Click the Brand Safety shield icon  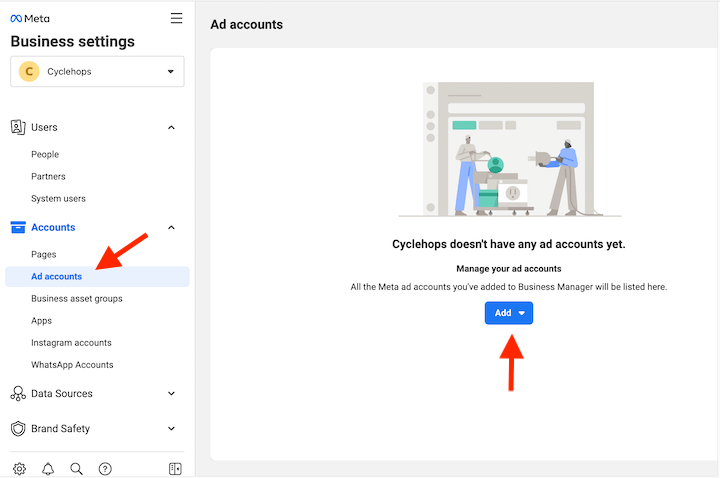point(18,428)
